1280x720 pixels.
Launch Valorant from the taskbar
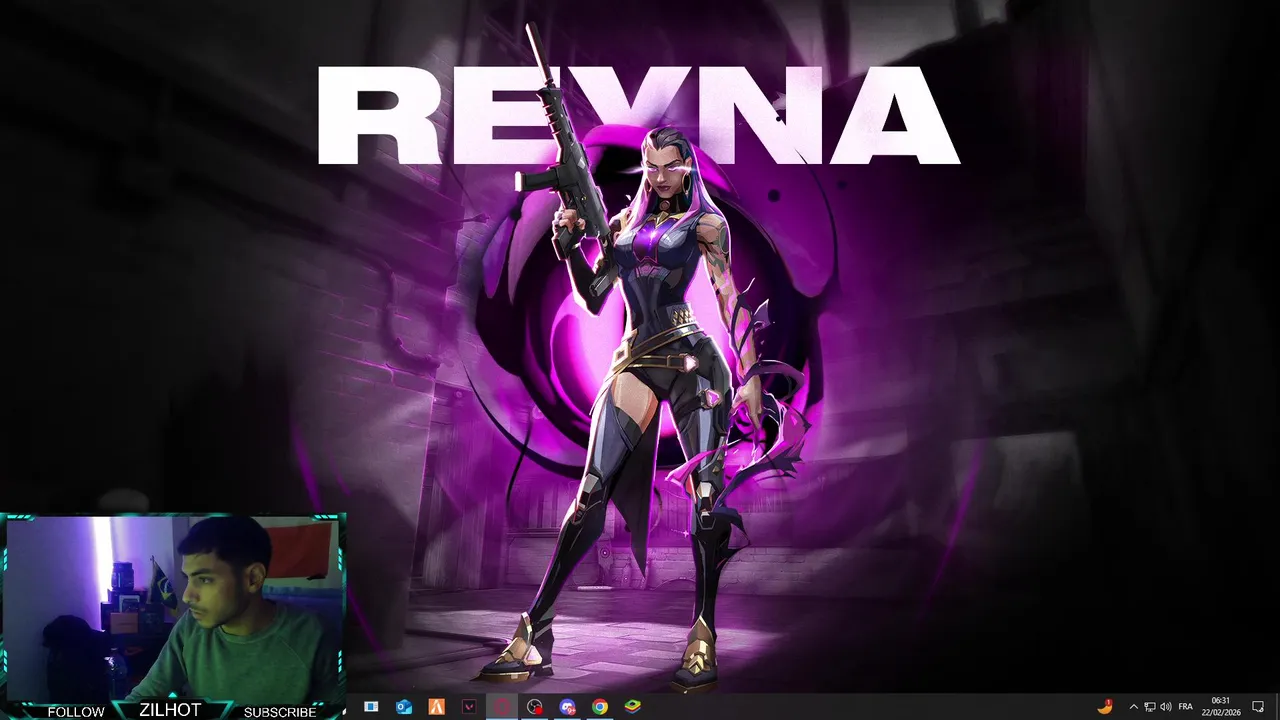click(x=469, y=707)
